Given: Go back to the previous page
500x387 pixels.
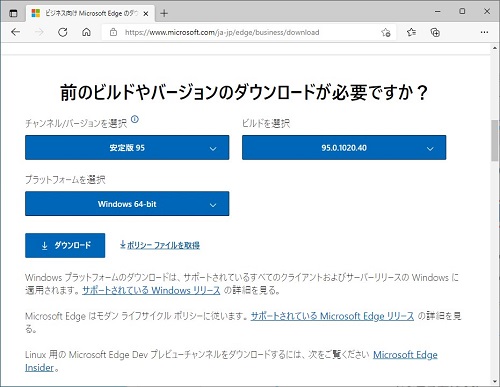Looking at the screenshot, I should [16, 32].
